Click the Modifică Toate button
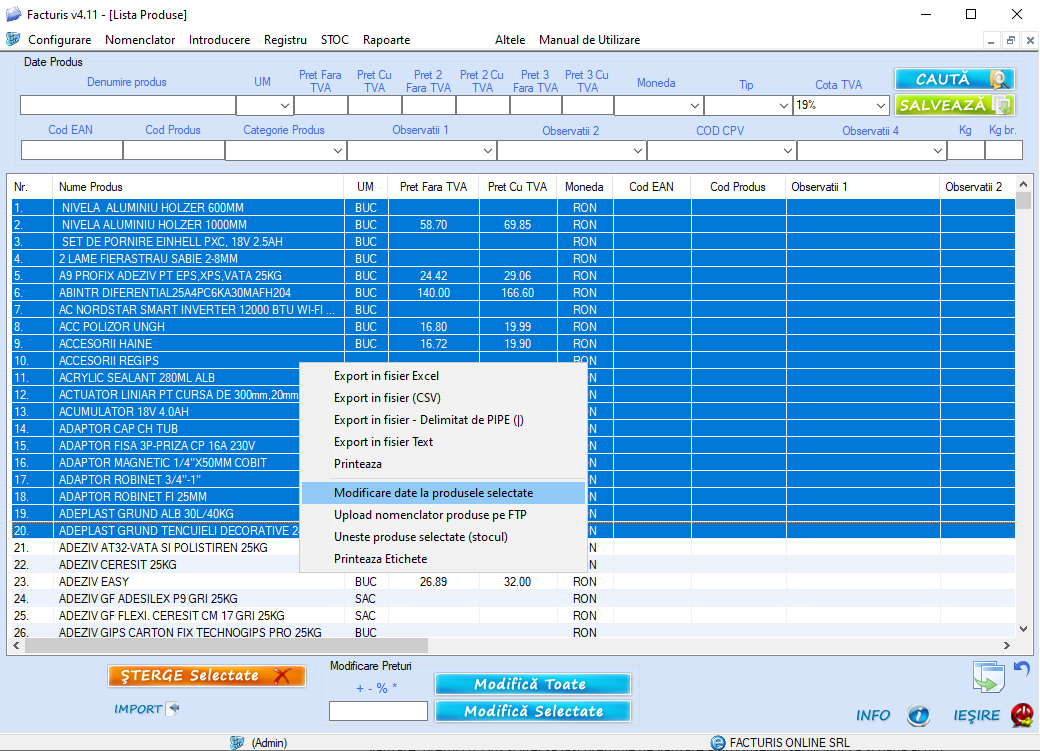 coord(532,684)
